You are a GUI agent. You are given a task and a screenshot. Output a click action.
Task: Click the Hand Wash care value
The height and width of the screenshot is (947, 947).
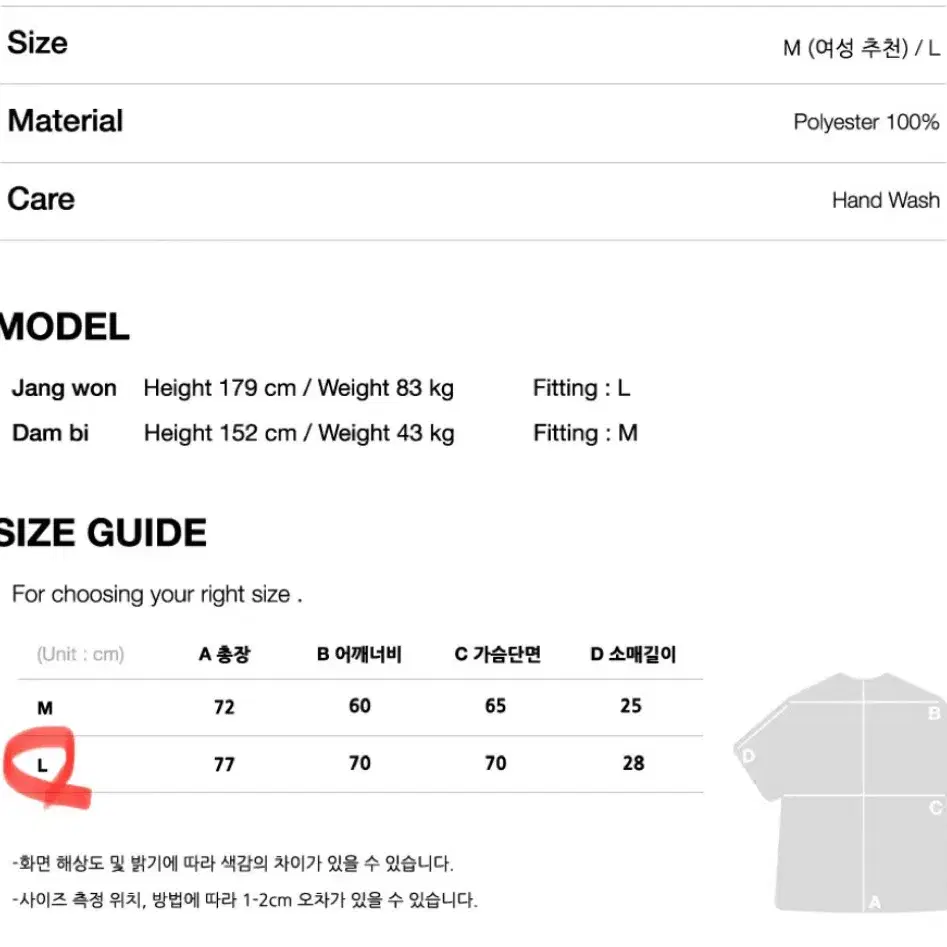pos(885,200)
